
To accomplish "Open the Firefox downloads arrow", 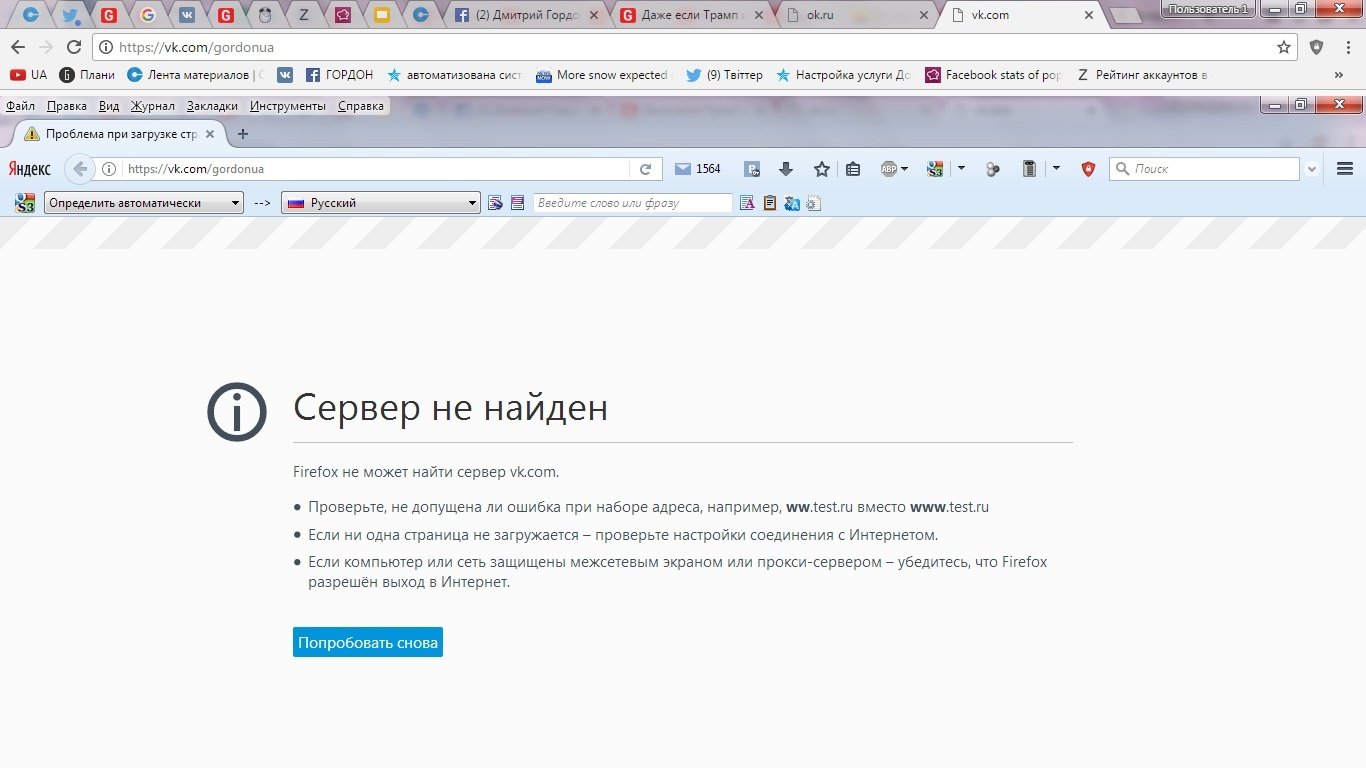I will [x=786, y=169].
